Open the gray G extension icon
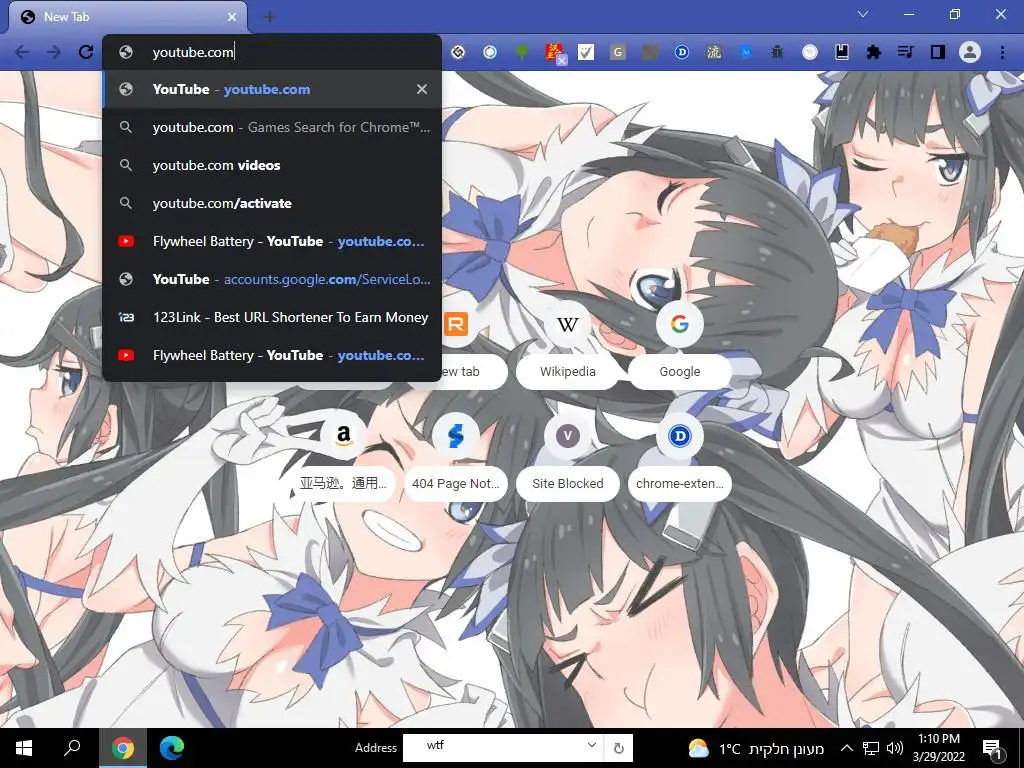1024x768 pixels. point(618,52)
